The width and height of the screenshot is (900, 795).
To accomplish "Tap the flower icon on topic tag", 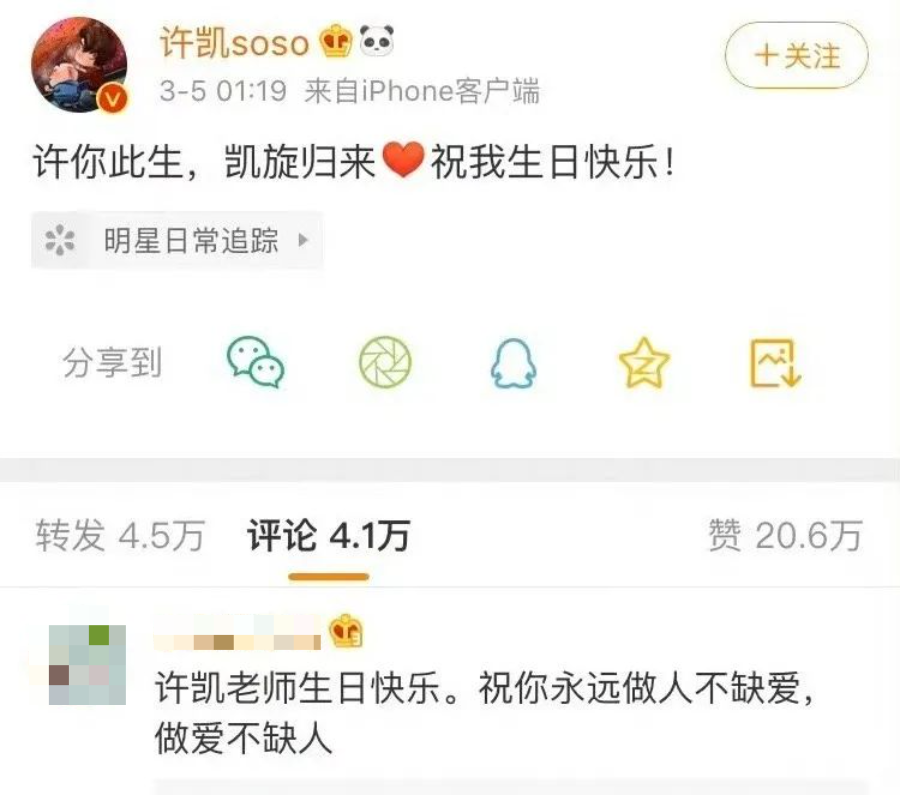I will tap(60, 240).
